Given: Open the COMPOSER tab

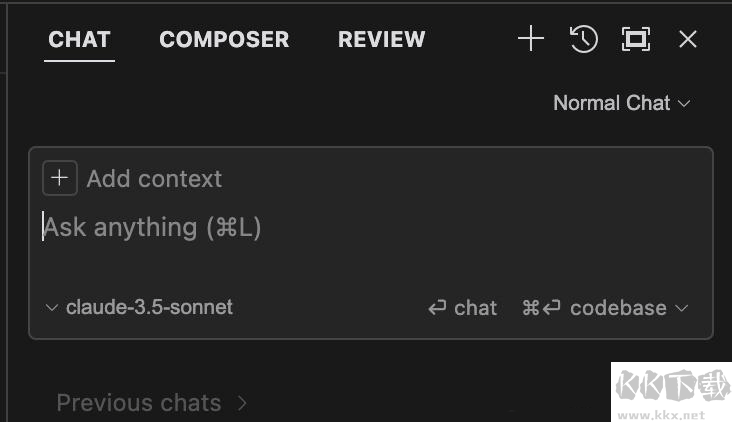Looking at the screenshot, I should 224,40.
